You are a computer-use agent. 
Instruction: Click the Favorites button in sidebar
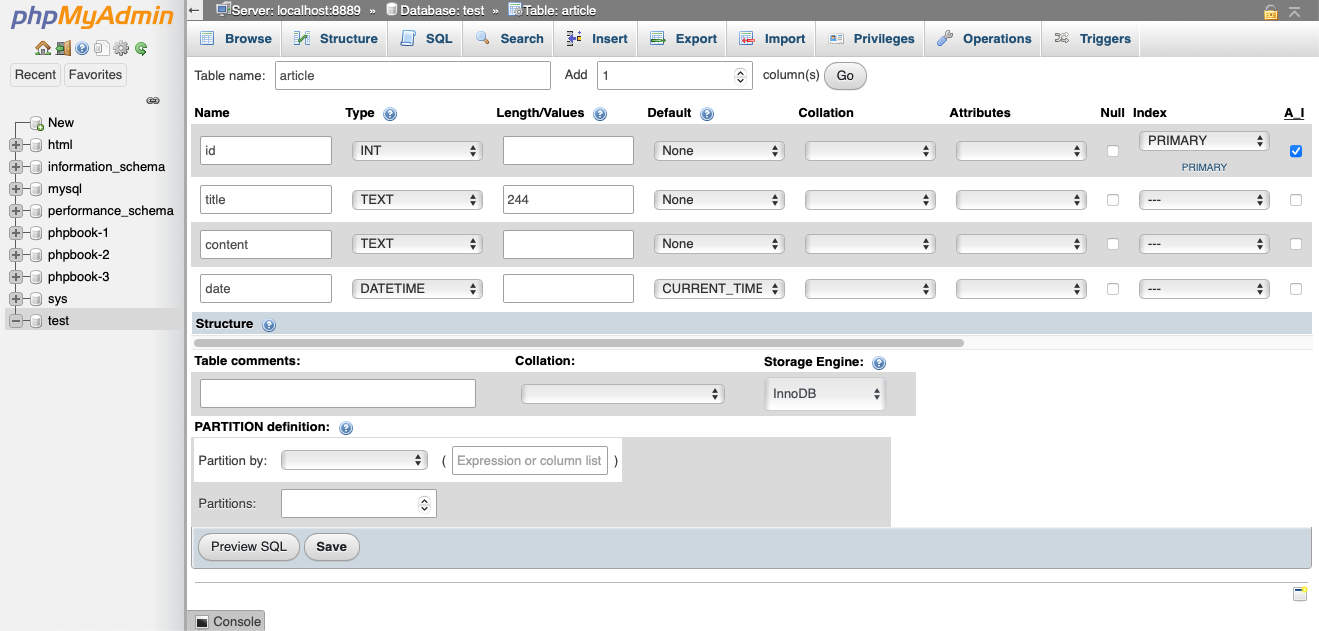point(95,75)
